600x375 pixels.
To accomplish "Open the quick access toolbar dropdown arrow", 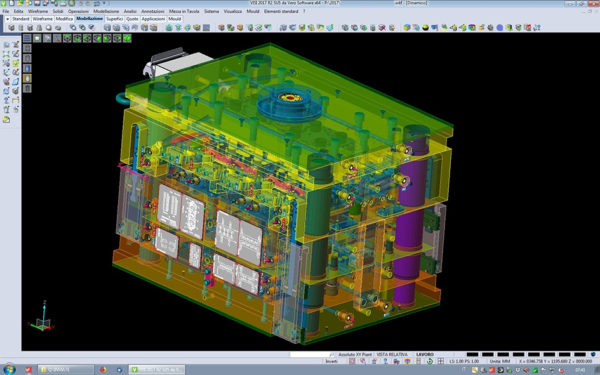I will (104, 3).
